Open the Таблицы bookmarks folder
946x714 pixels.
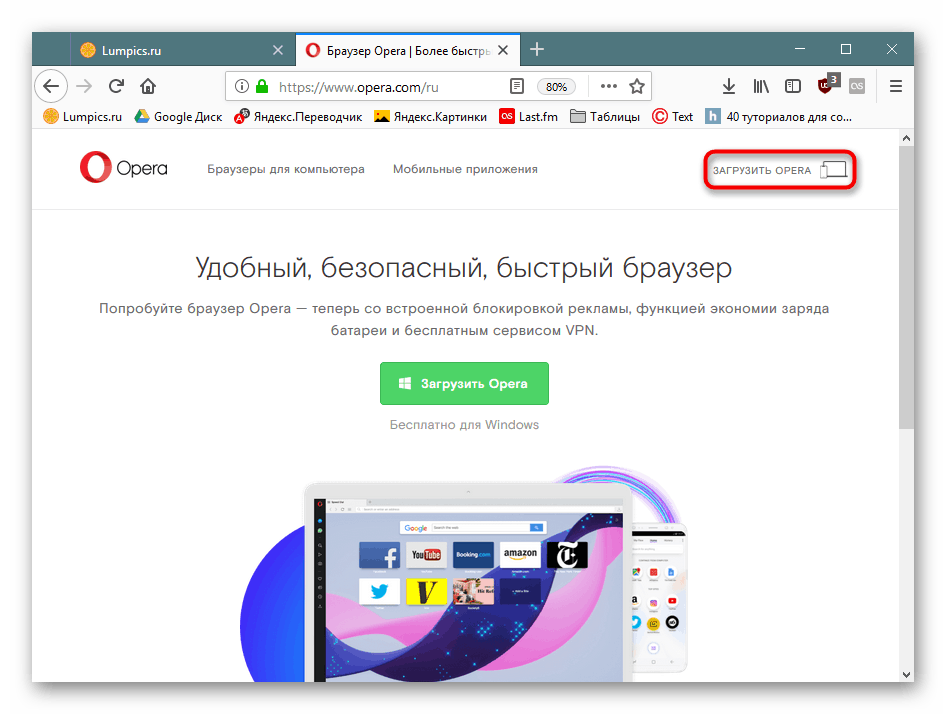[x=605, y=116]
